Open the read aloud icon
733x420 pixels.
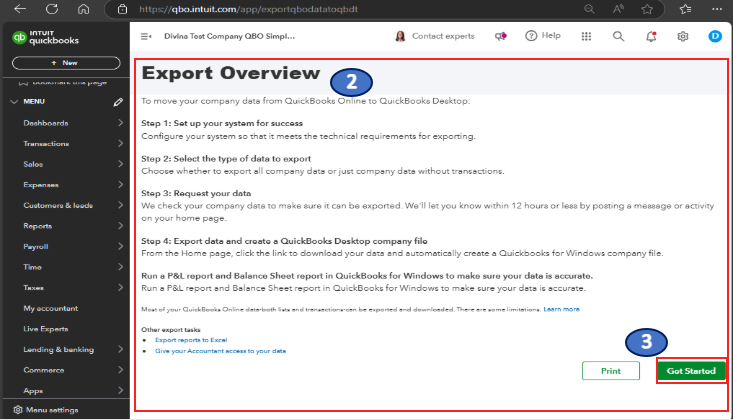(618, 9)
